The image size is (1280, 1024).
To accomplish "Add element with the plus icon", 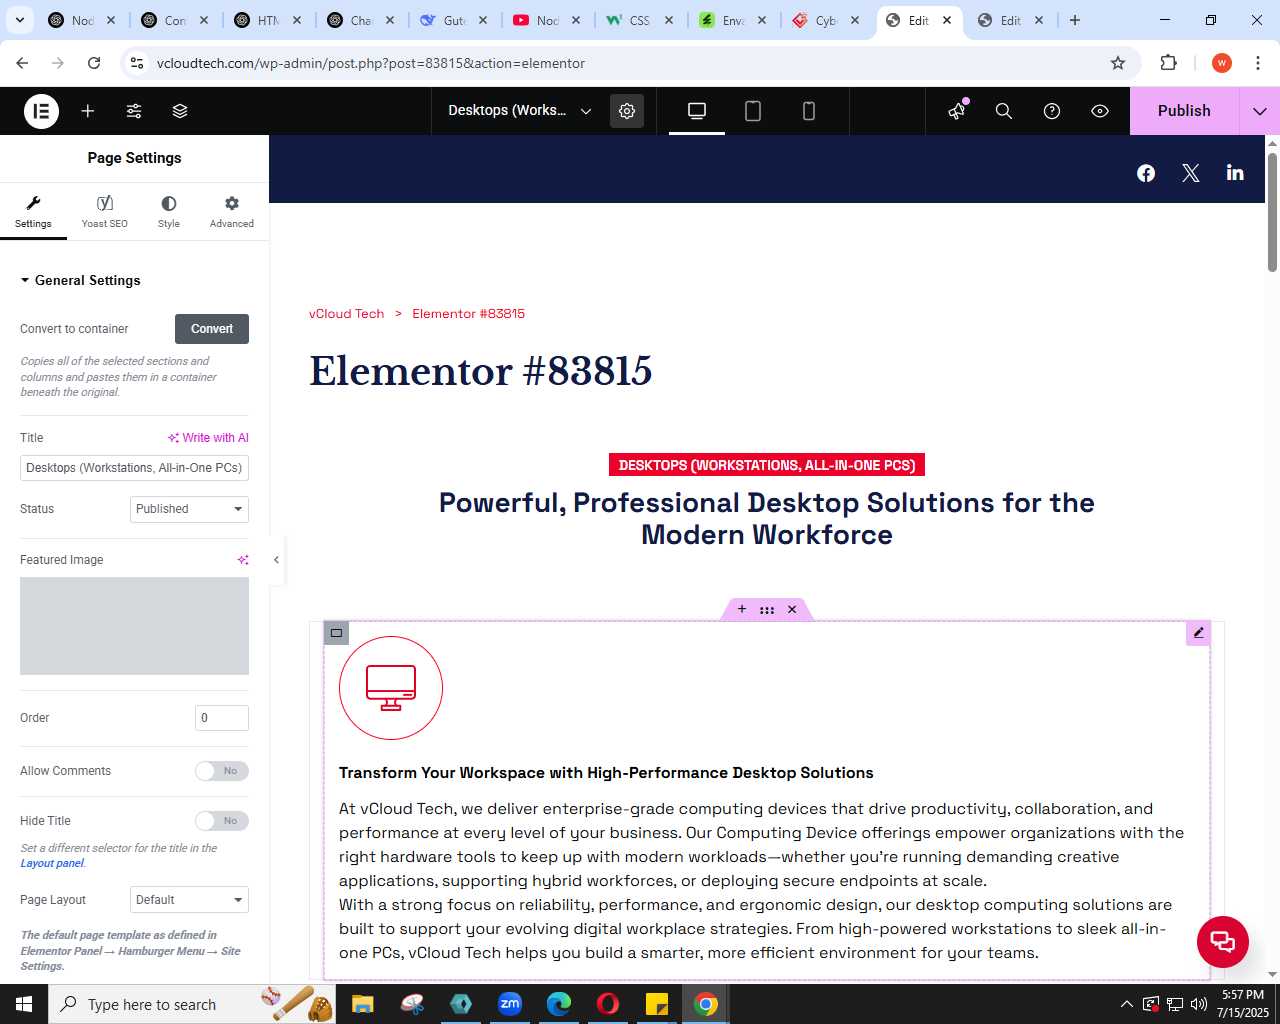I will (88, 111).
